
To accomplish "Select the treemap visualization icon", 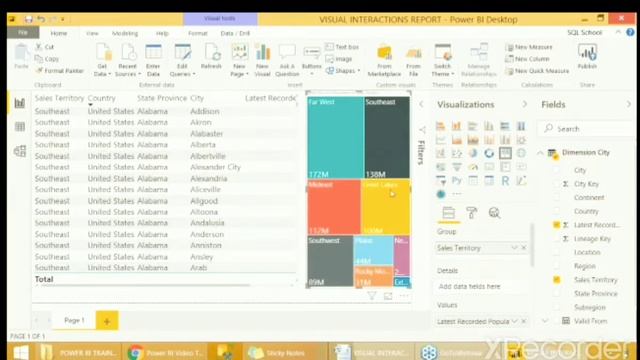I will coord(505,153).
